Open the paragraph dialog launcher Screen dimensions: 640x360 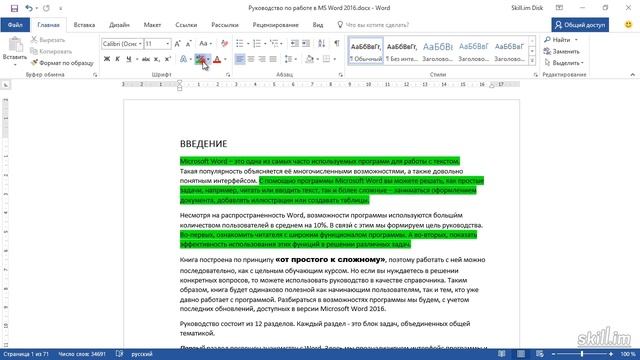click(340, 75)
